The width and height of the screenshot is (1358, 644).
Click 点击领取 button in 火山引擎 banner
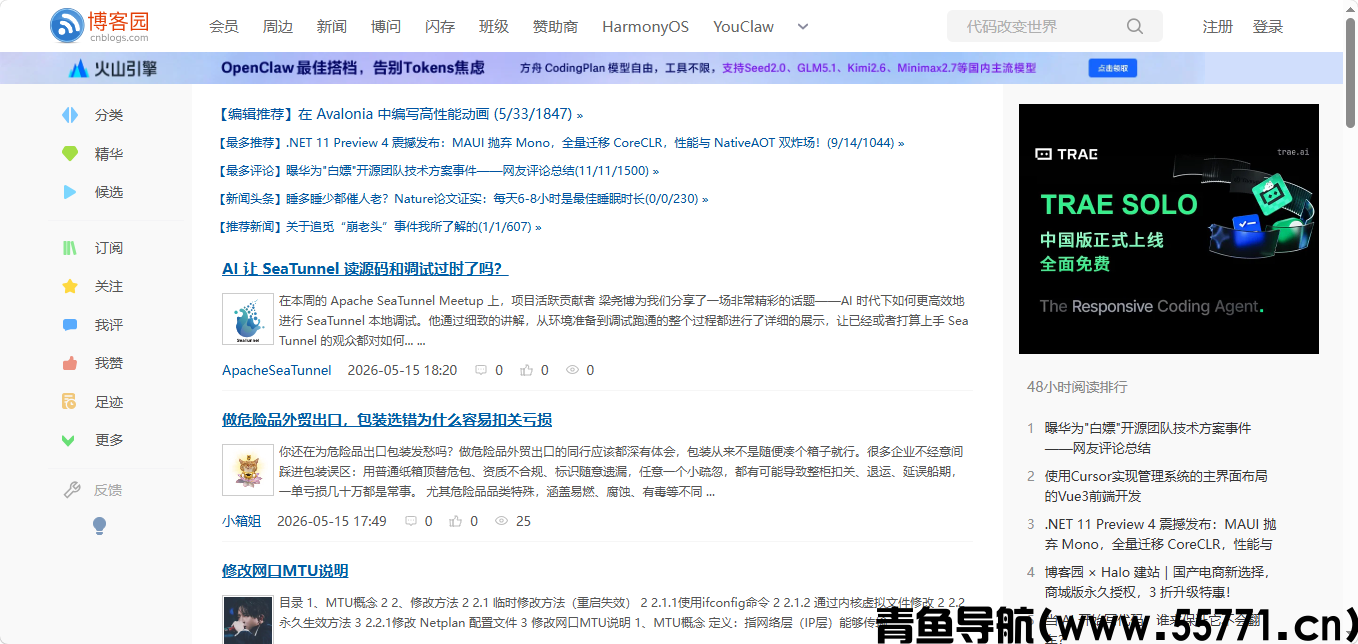pyautogui.click(x=1113, y=68)
